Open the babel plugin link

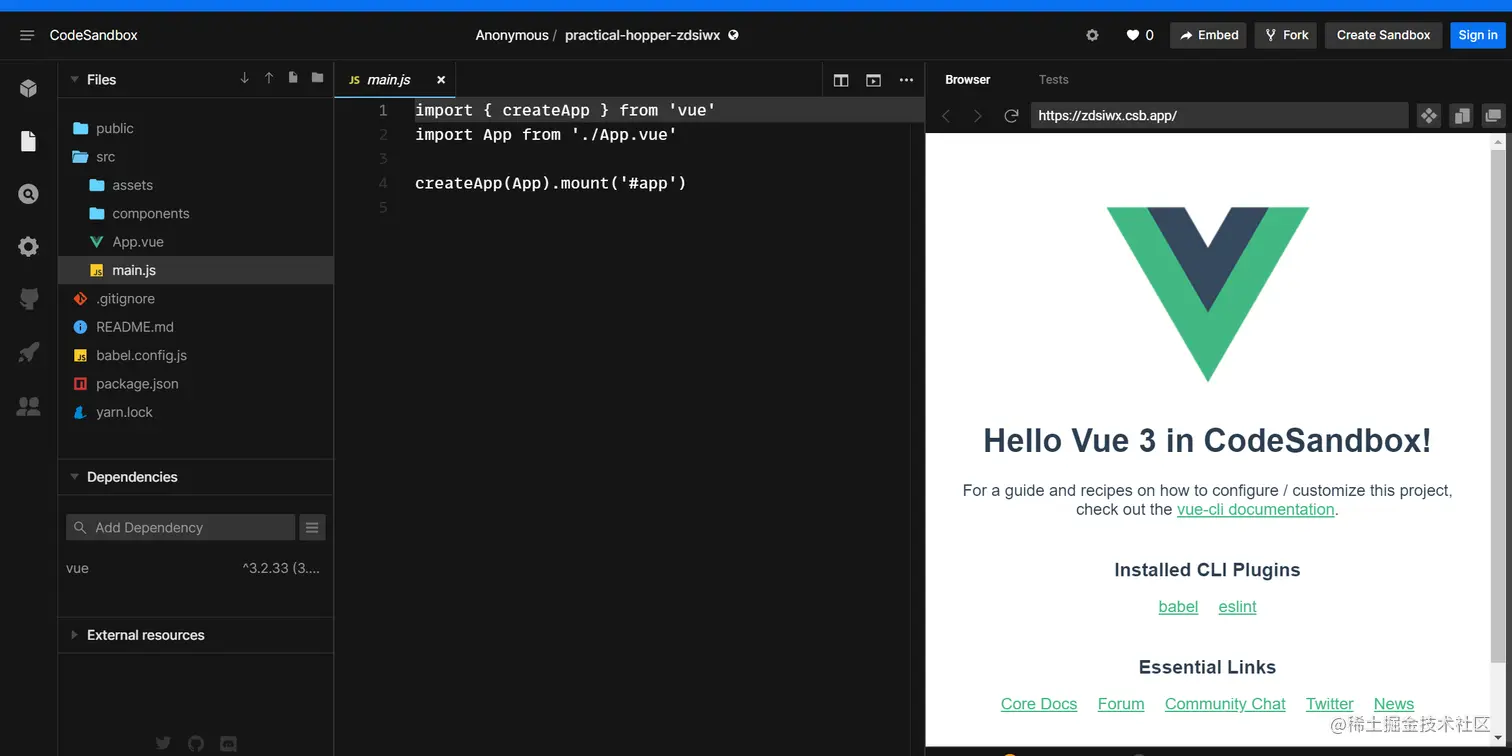pyautogui.click(x=1178, y=607)
